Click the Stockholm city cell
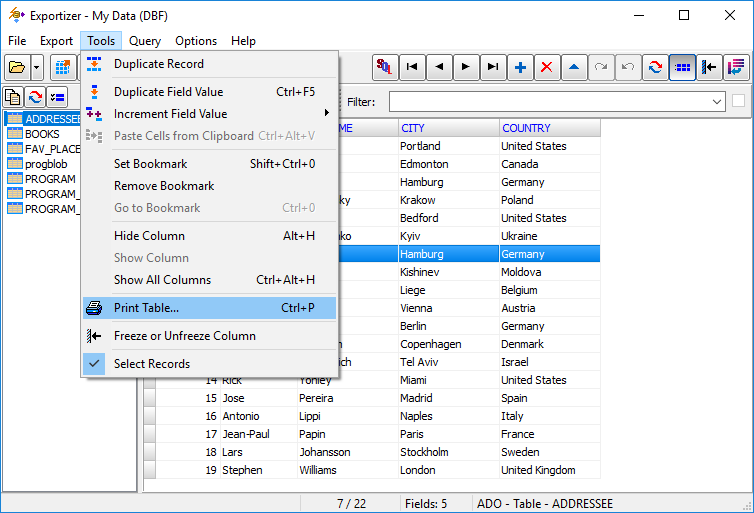The image size is (754, 513). tap(449, 452)
